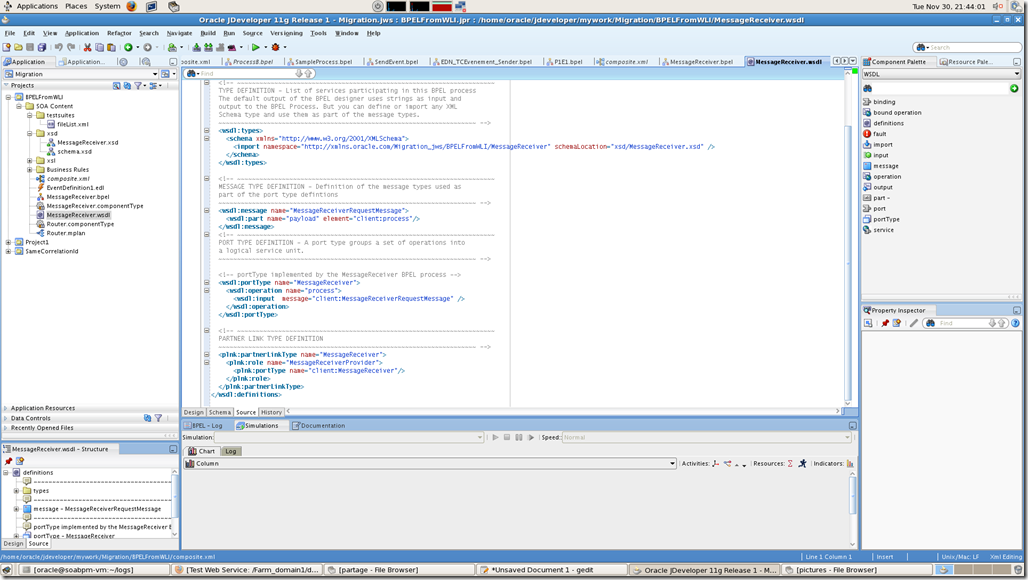Open the Refactor menu
The width and height of the screenshot is (1028, 580).
point(119,33)
